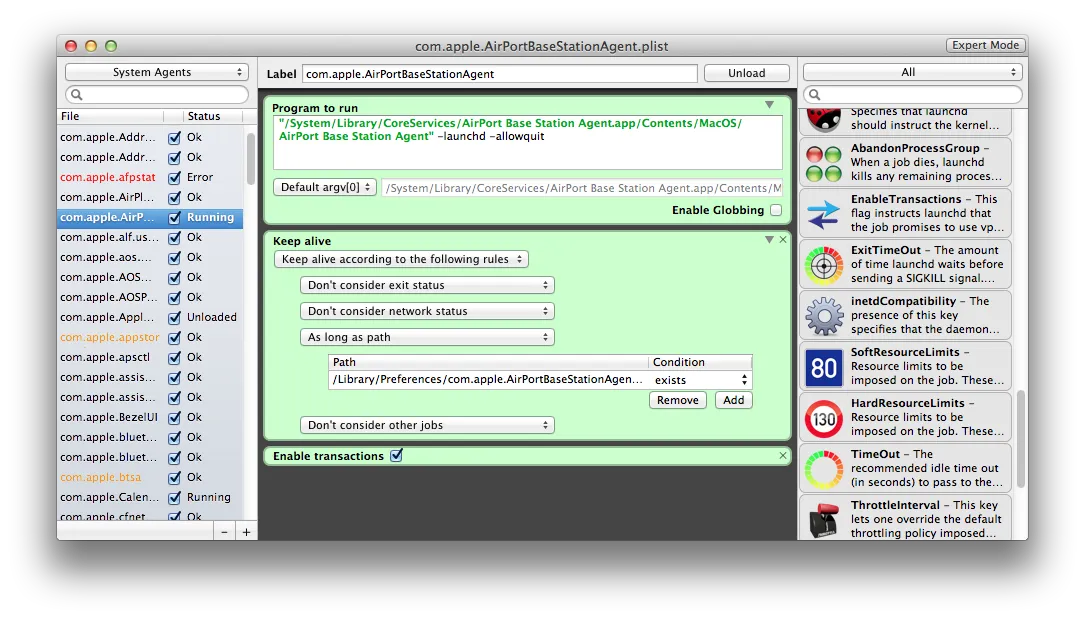
Task: Click the HardResourceLimits 130 sign icon
Action: [823, 417]
